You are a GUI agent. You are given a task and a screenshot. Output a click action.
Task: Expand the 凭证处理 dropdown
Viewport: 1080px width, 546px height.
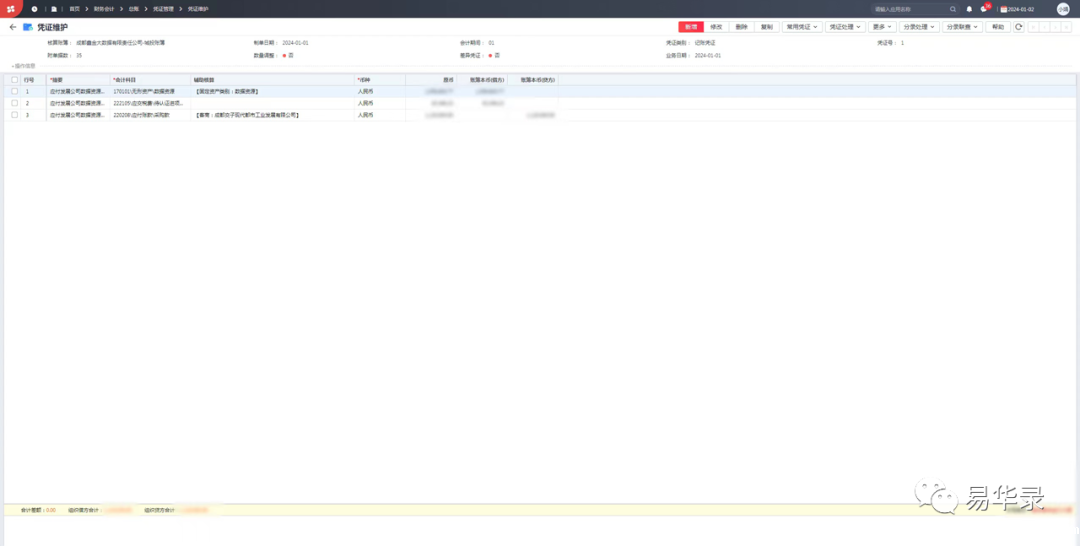[845, 27]
